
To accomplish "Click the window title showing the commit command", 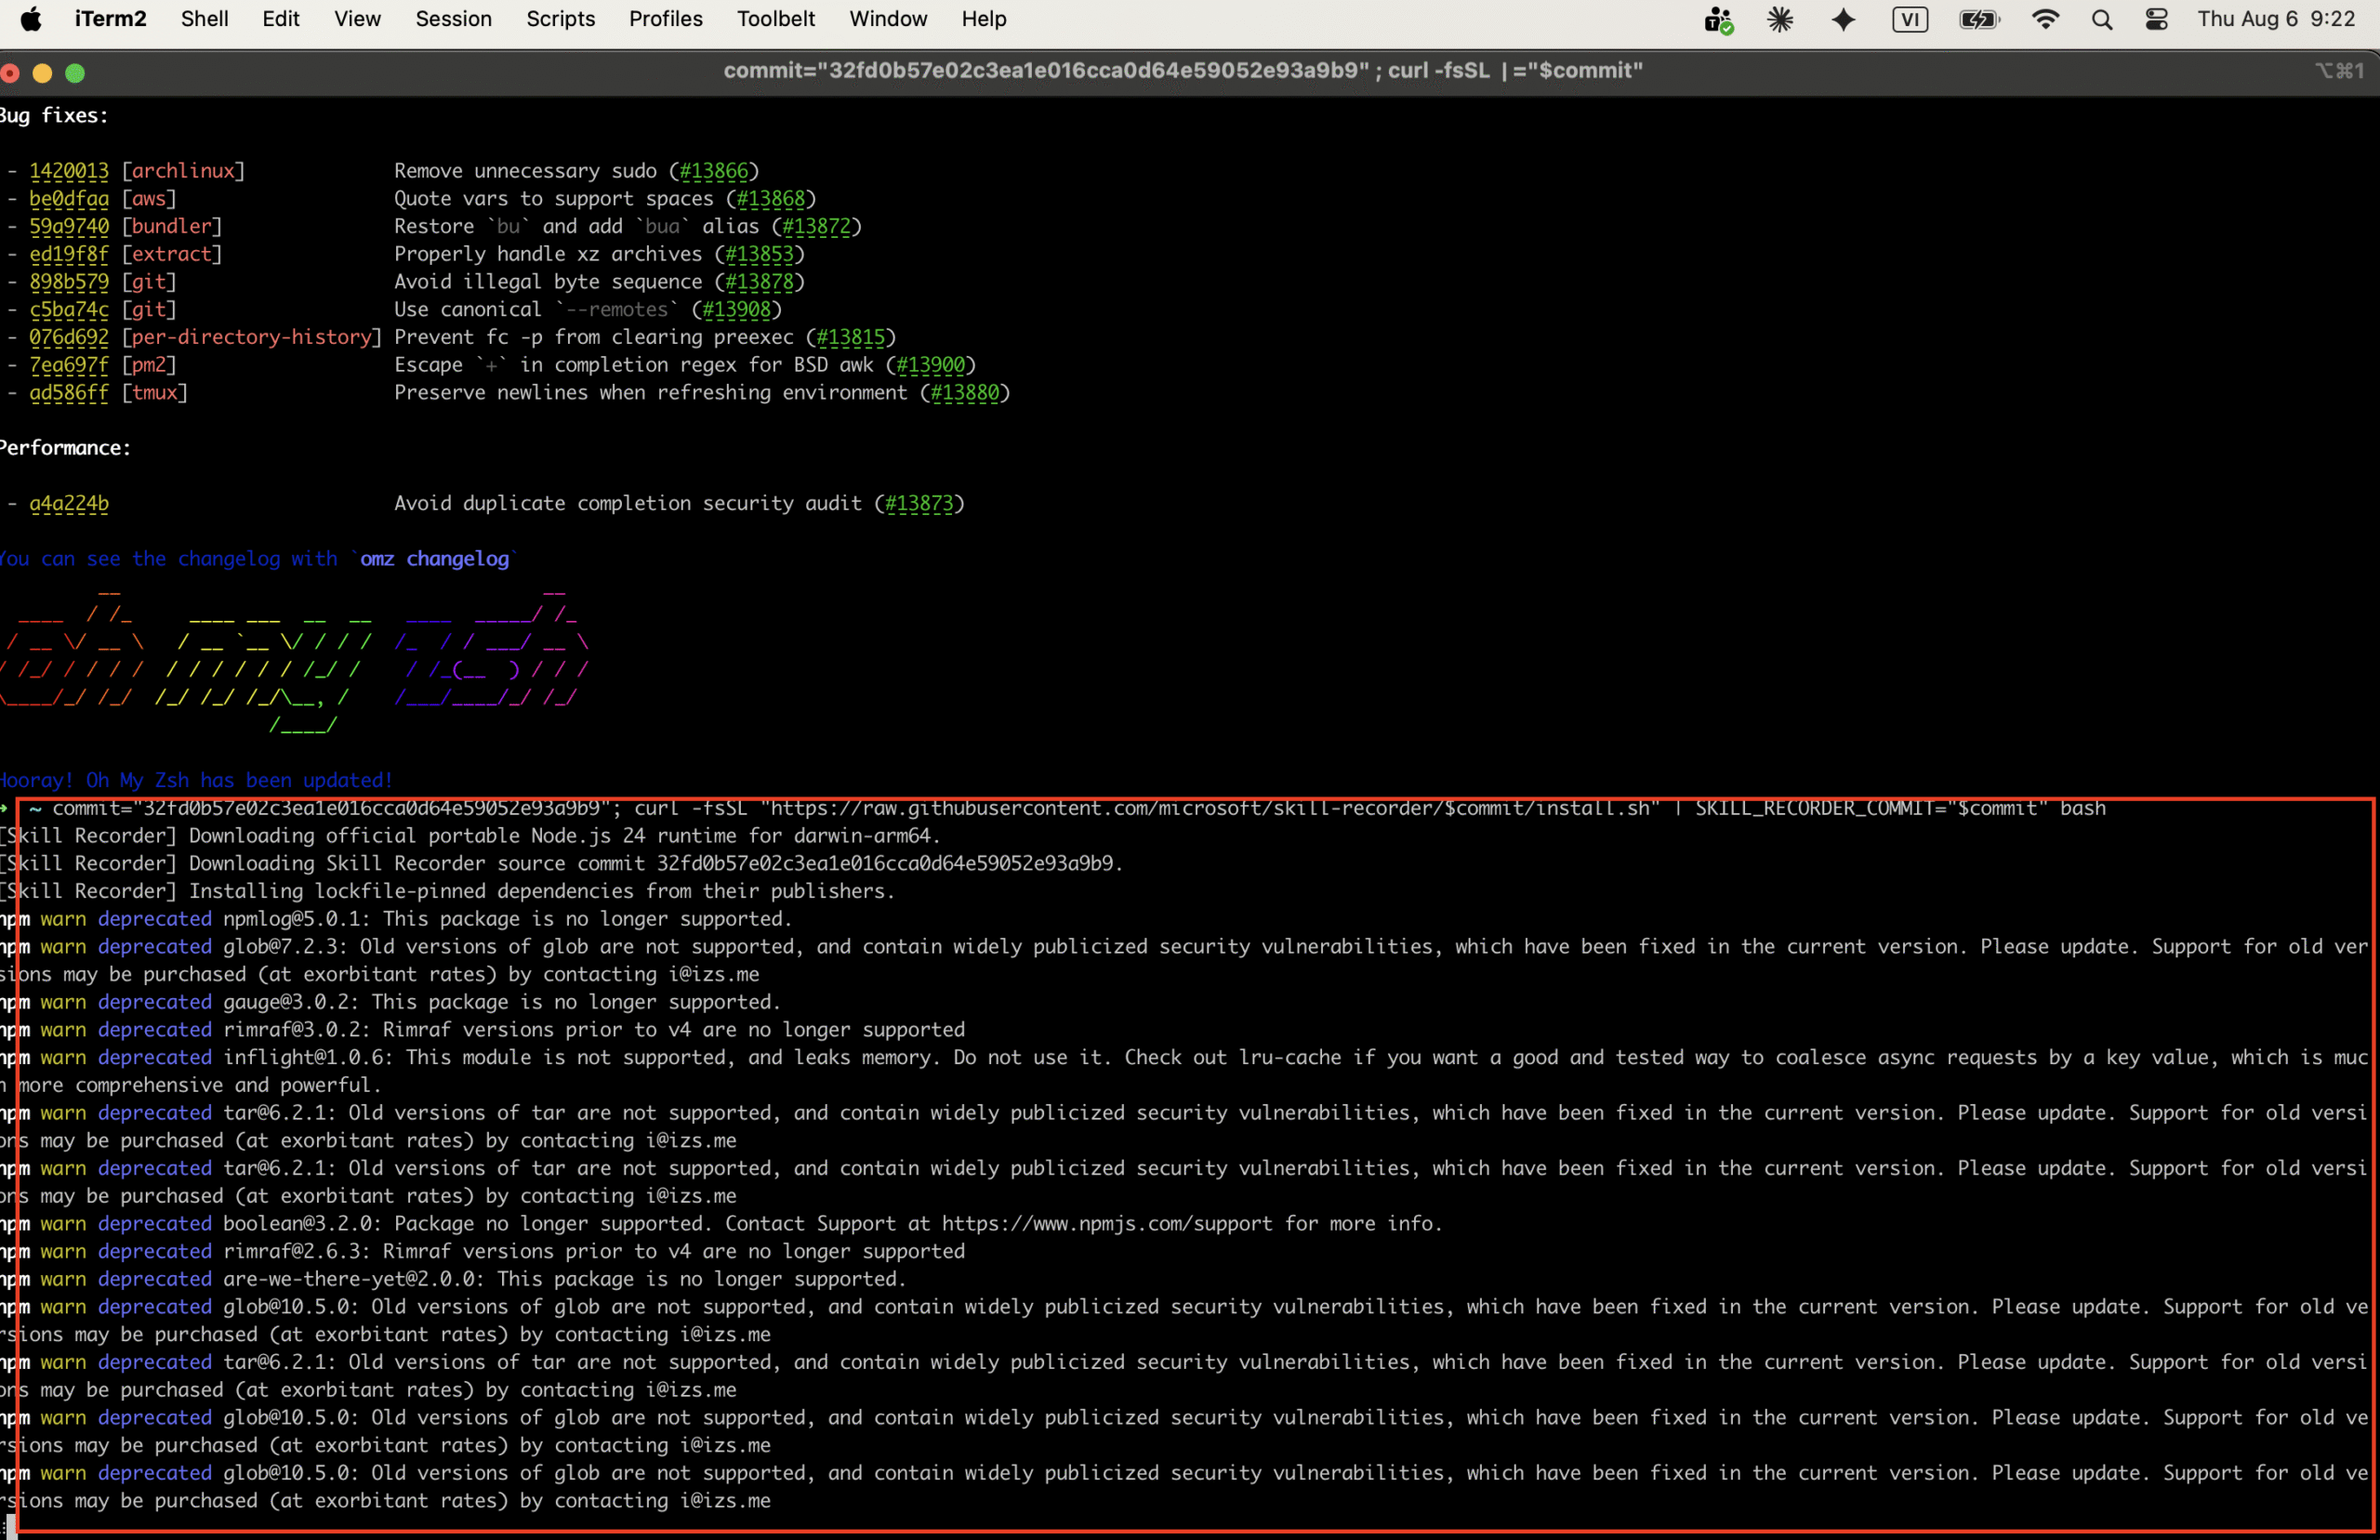I will click(1183, 71).
